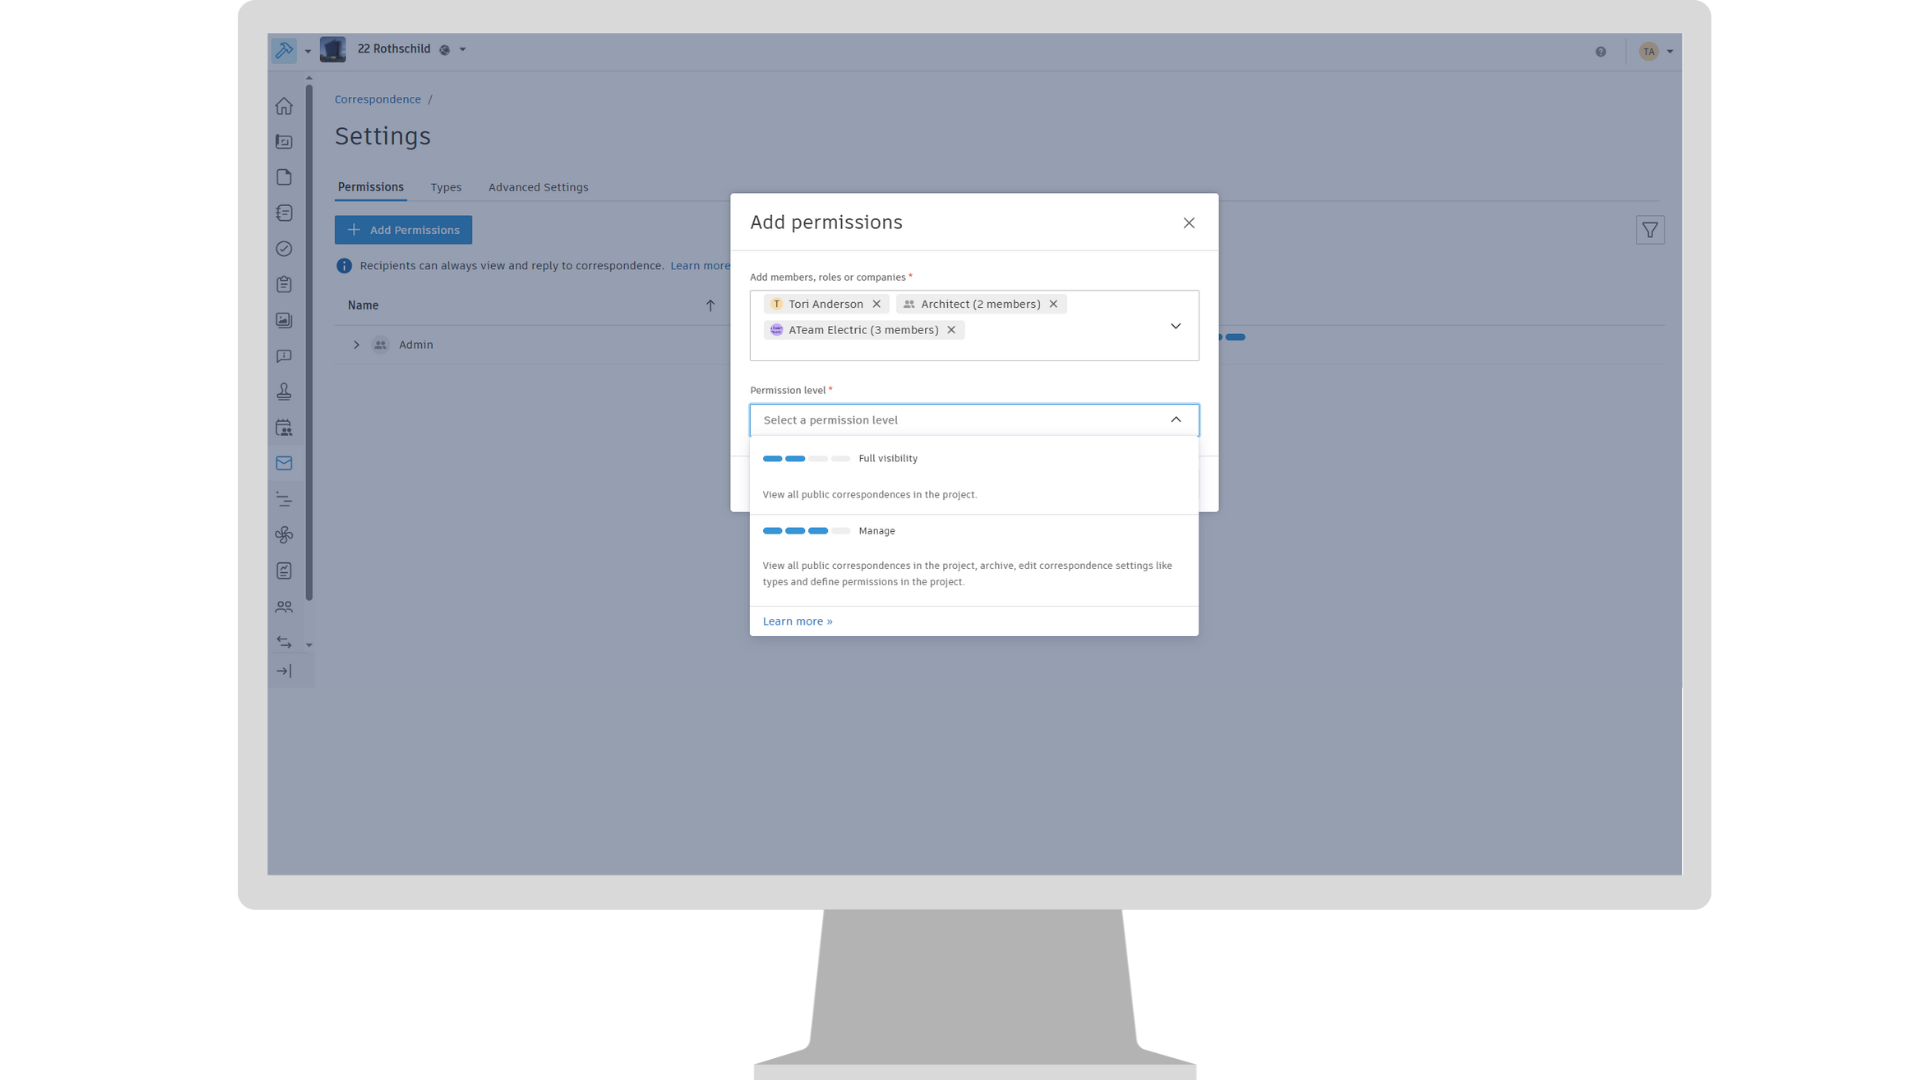Expand the Admin row

[x=356, y=345]
